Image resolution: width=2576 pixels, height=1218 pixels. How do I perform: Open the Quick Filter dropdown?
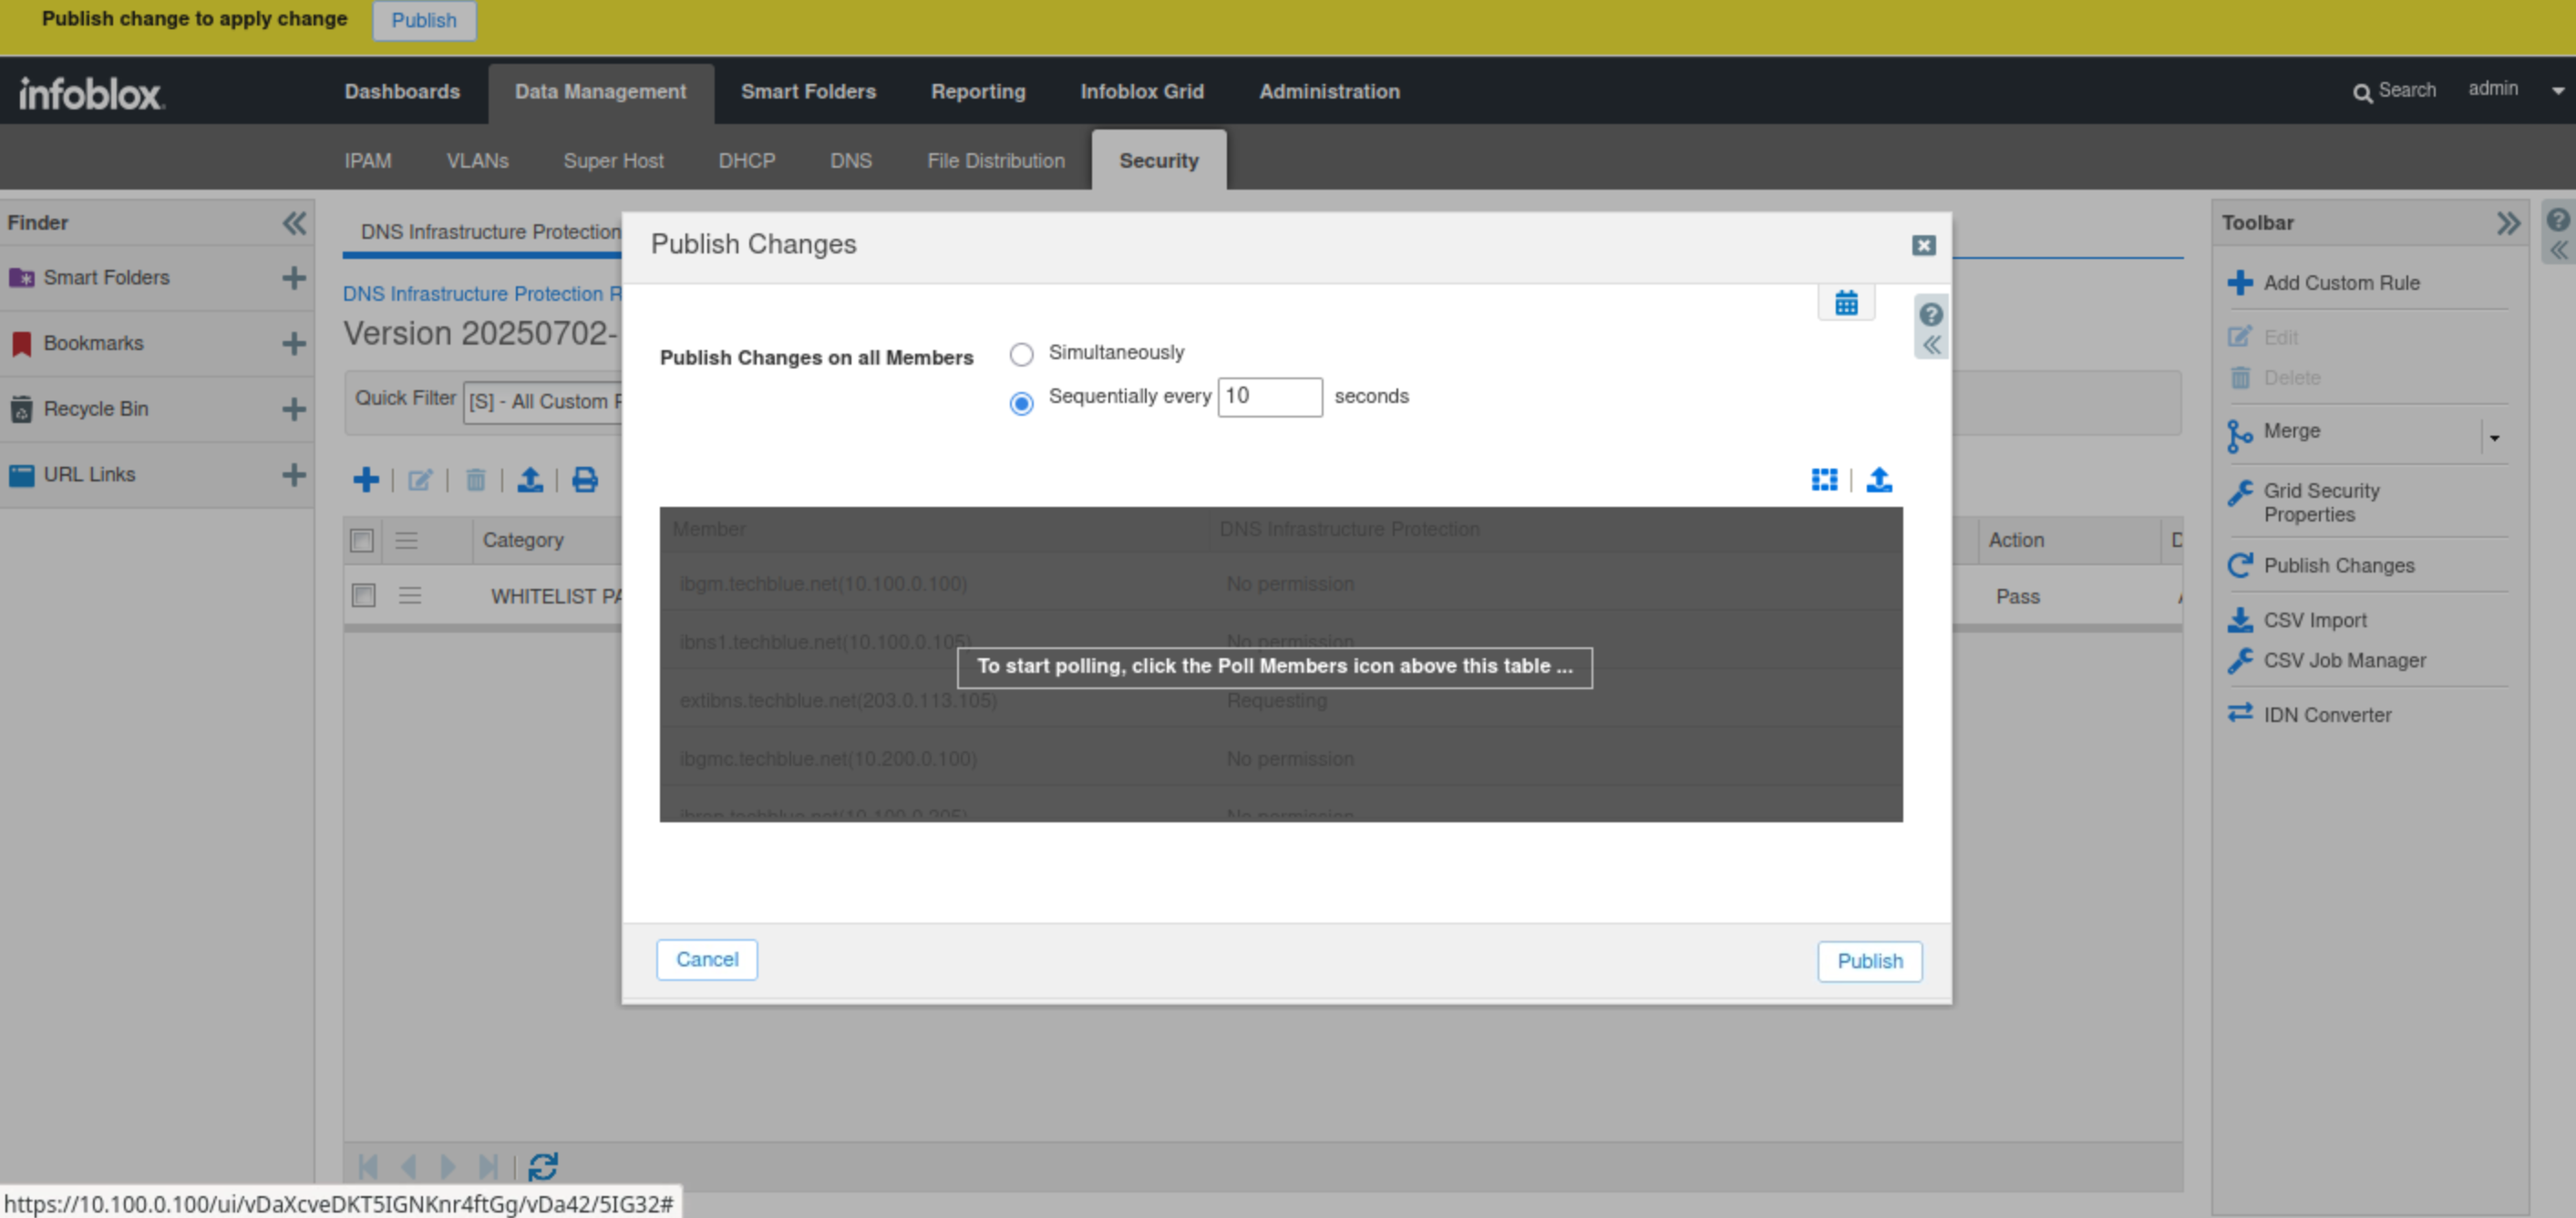click(x=544, y=402)
